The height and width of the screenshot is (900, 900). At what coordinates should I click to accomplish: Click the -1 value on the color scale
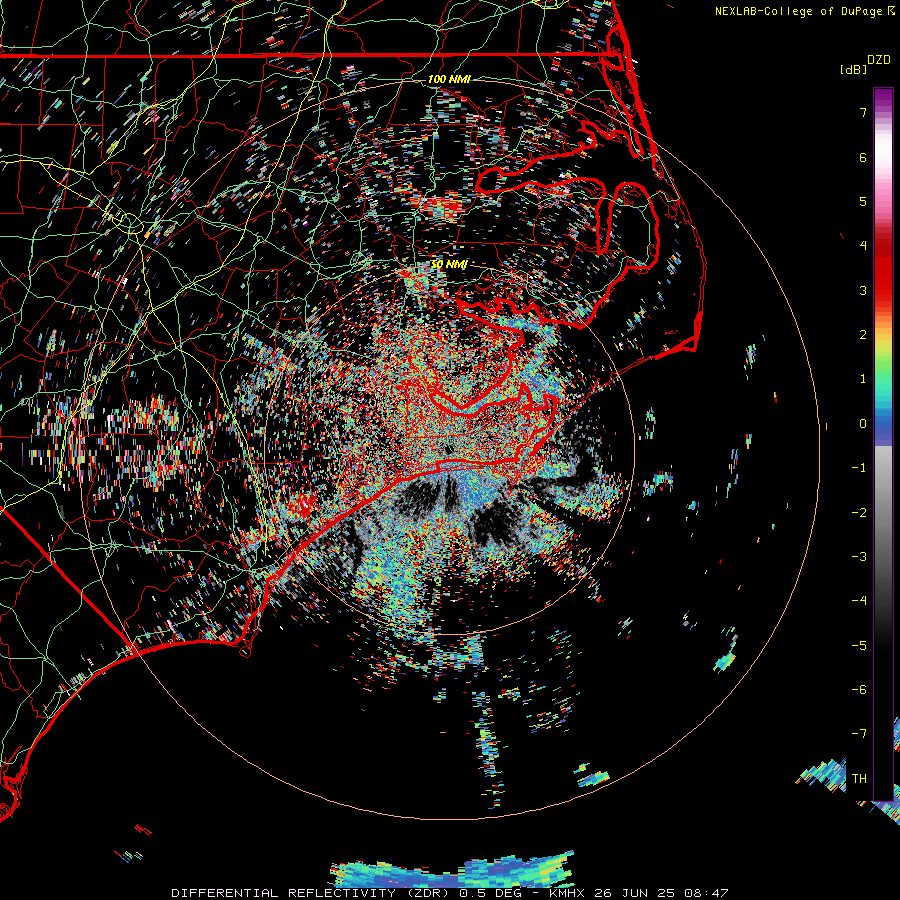(x=859, y=468)
